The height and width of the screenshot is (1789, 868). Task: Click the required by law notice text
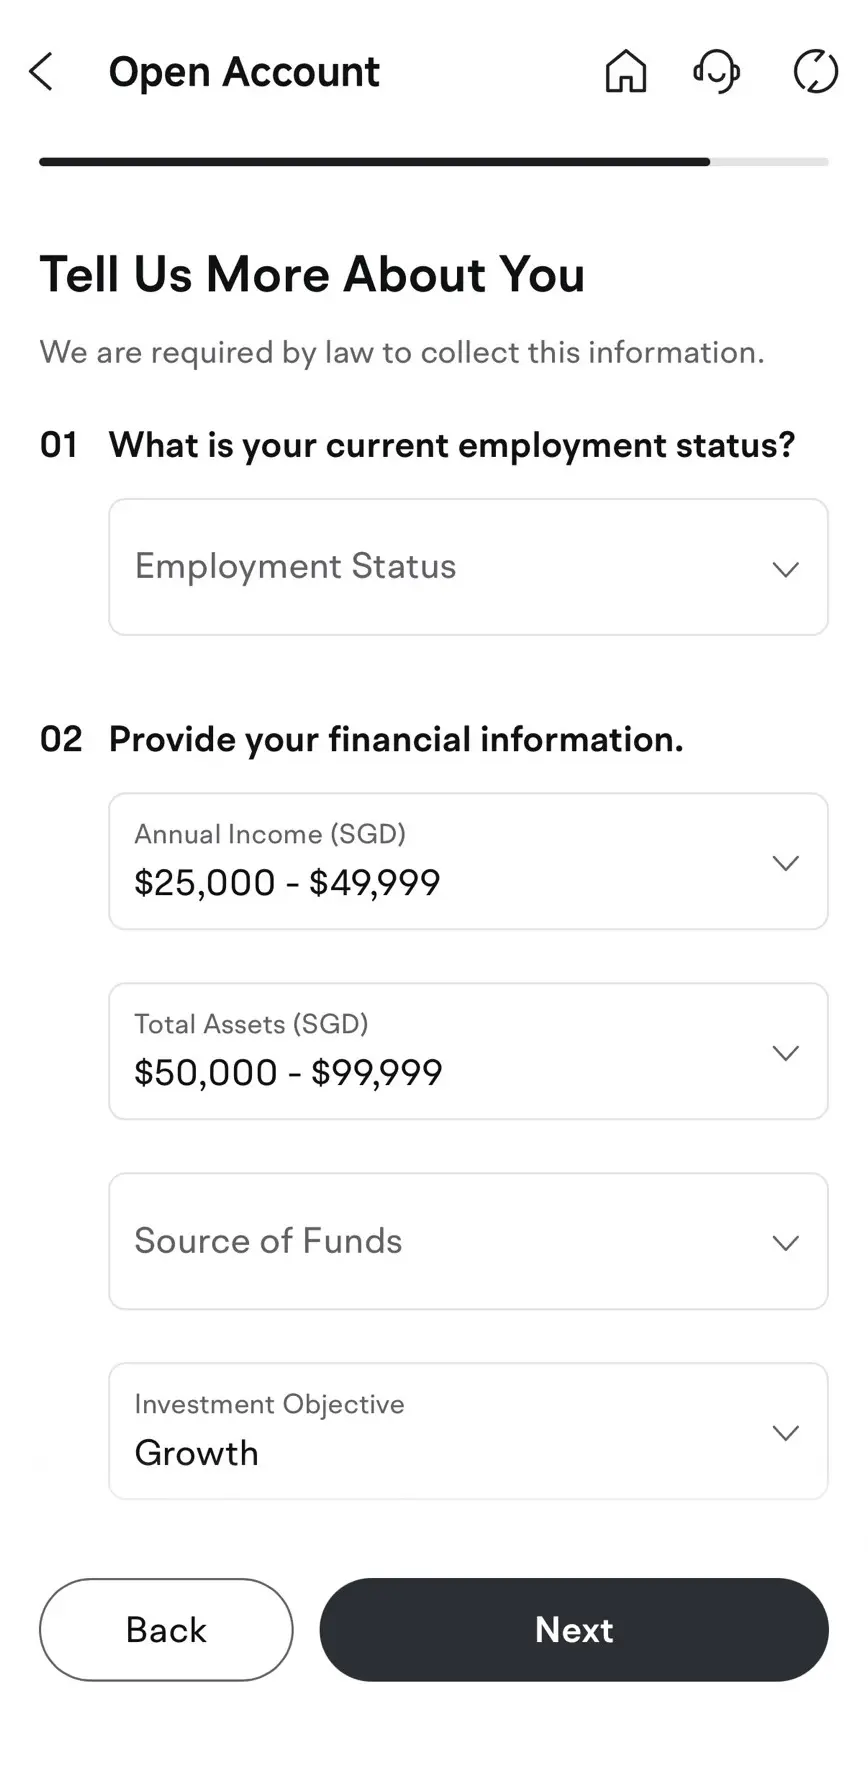(x=402, y=353)
